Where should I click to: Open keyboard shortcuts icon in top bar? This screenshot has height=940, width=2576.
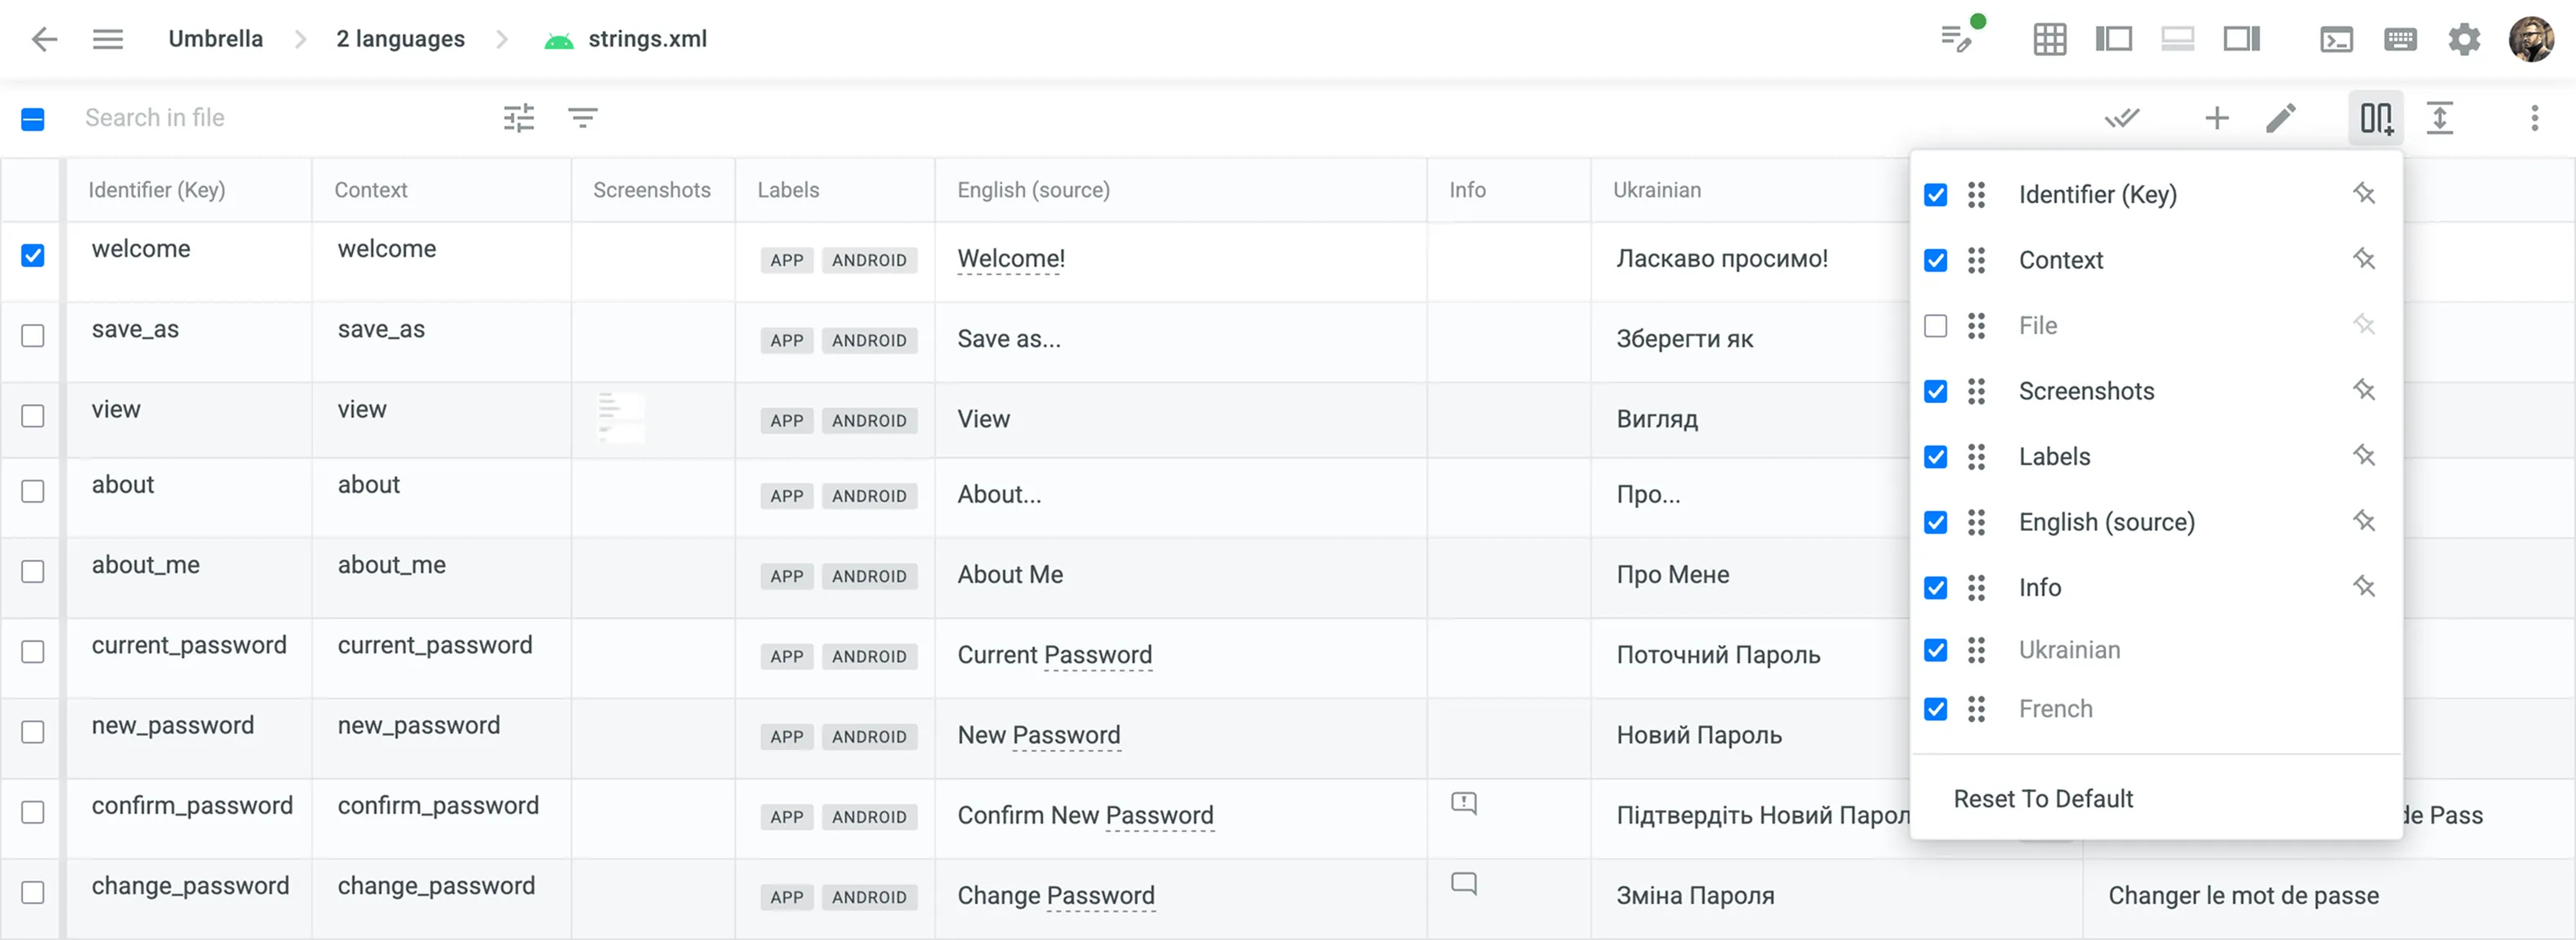[x=2401, y=39]
